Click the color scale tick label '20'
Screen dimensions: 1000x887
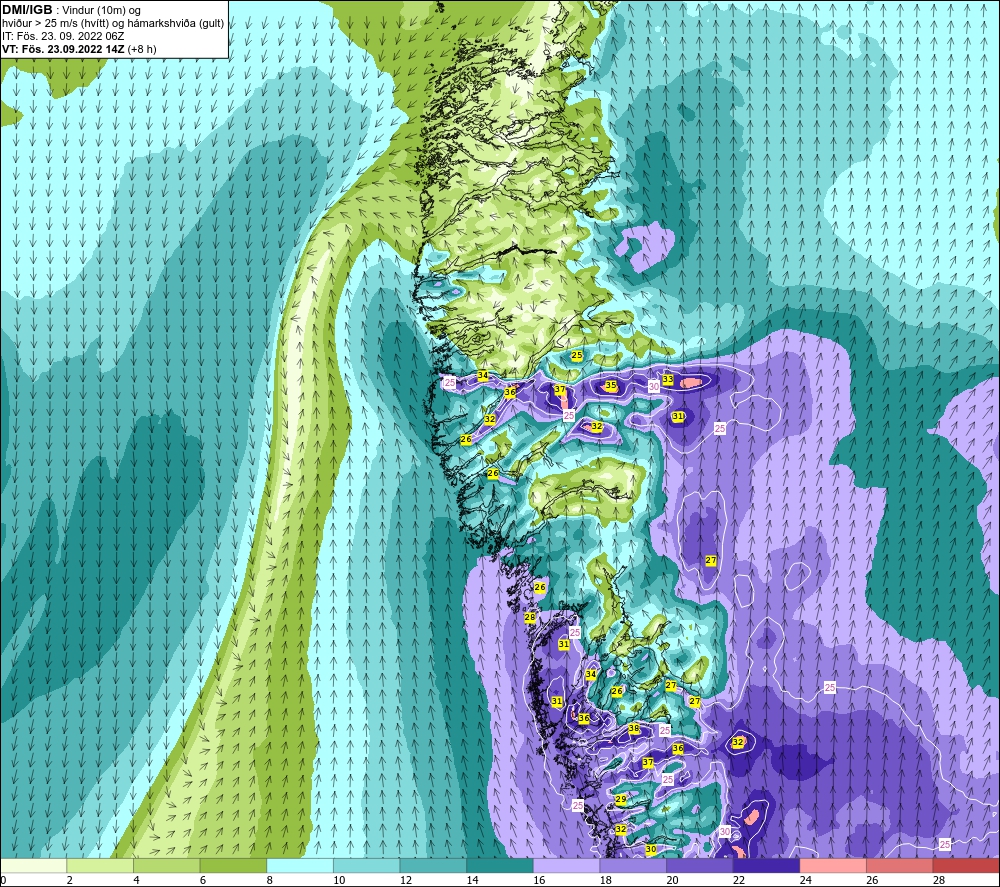click(672, 880)
